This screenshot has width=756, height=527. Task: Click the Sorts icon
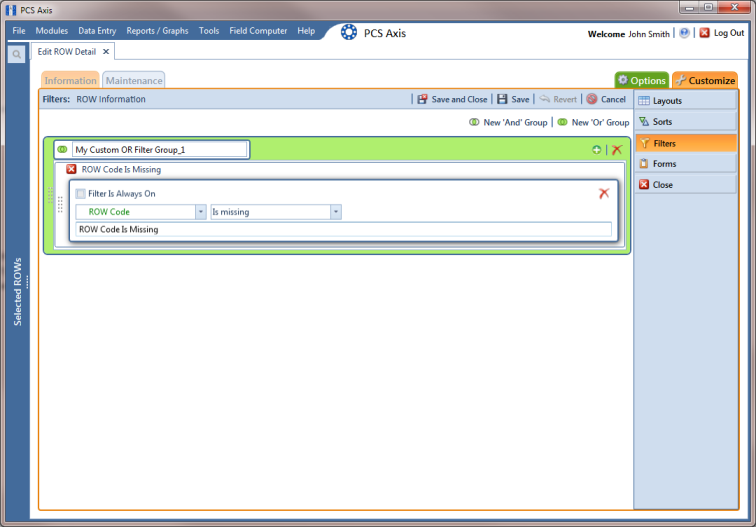click(644, 122)
